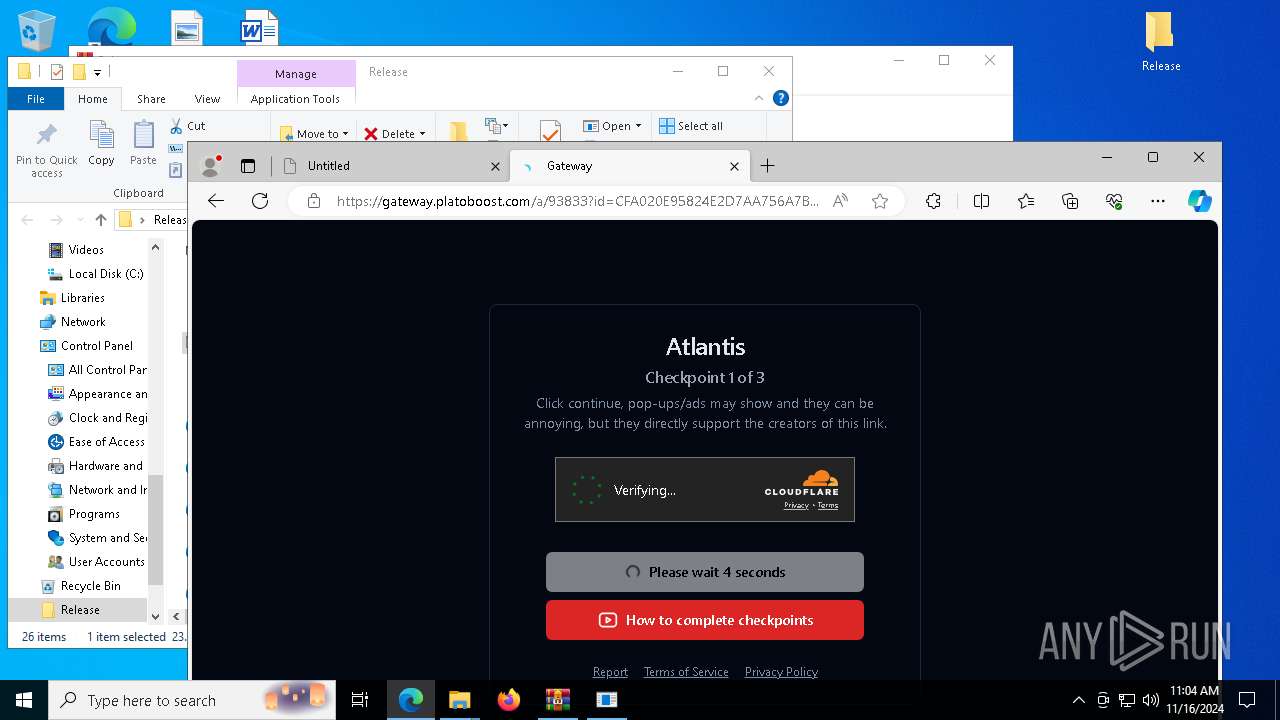The width and height of the screenshot is (1280, 720).
Task: Collapse the Explorer ribbon chevron
Action: coord(759,98)
